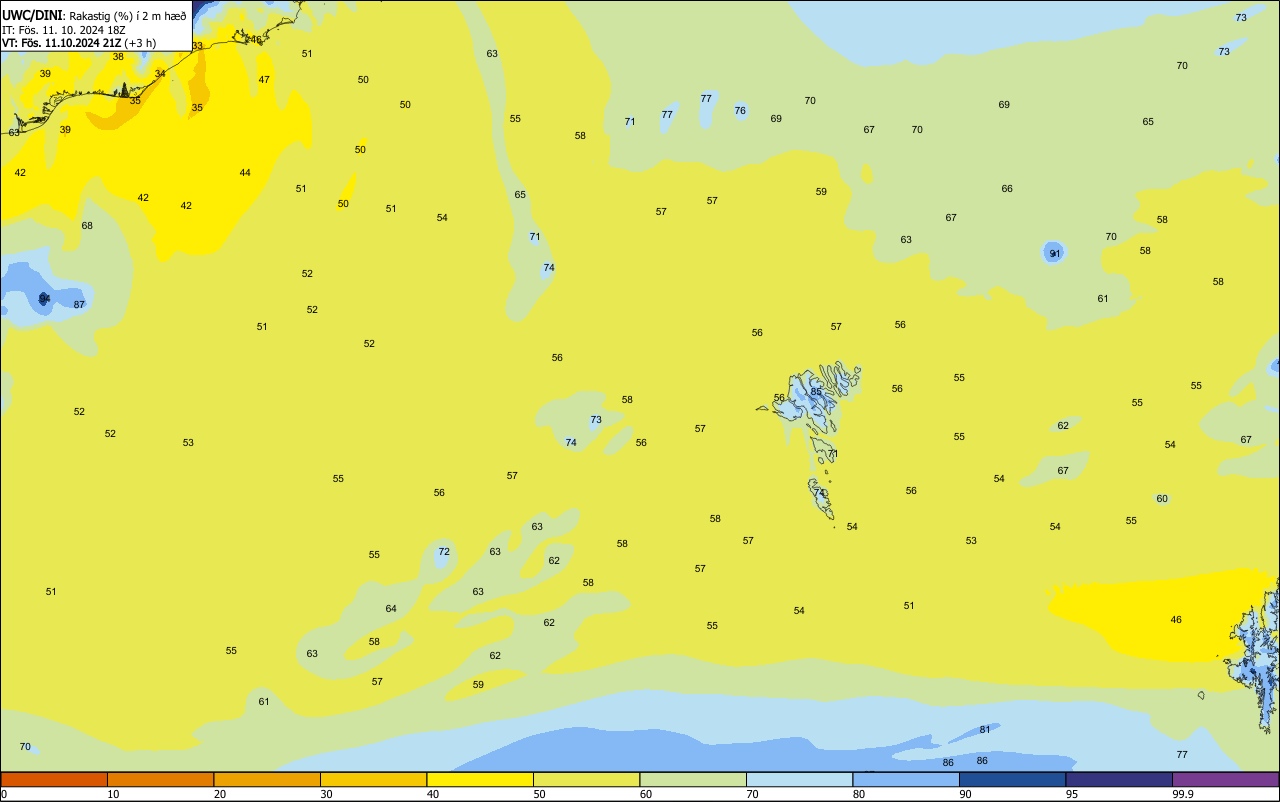The image size is (1280, 802).
Task: Click the humidity value 47 on the map
Action: [x=264, y=79]
